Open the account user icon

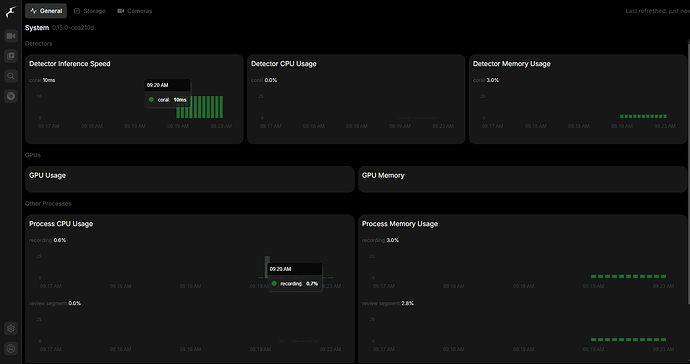11,349
